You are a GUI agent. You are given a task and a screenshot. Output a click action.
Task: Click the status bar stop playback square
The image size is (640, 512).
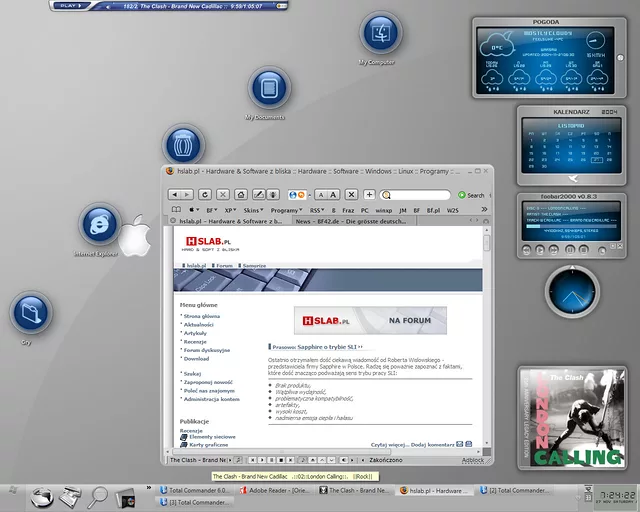tap(281, 460)
